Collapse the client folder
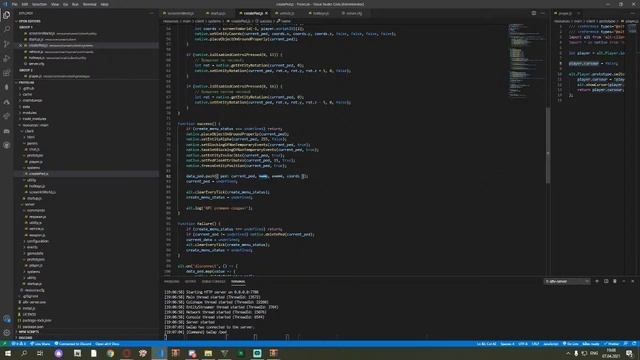 (x=29, y=131)
